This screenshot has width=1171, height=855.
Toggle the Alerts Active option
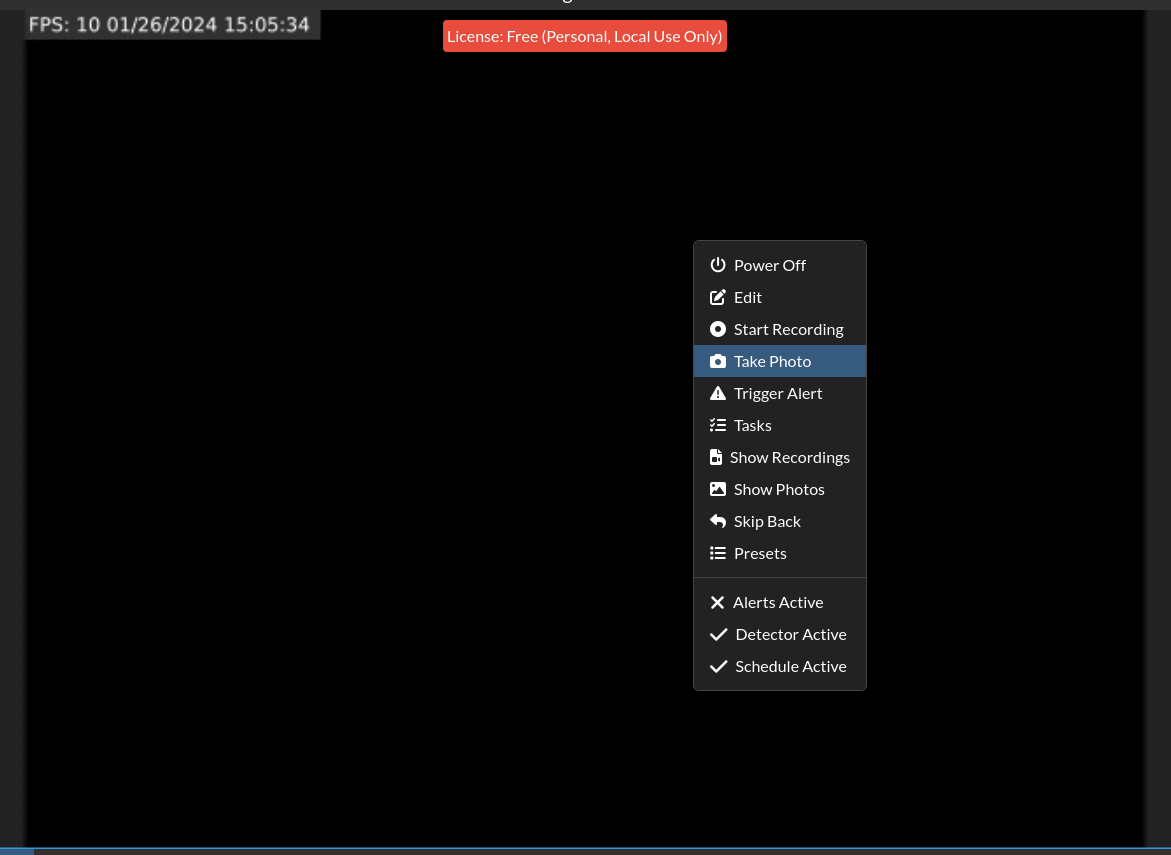780,603
